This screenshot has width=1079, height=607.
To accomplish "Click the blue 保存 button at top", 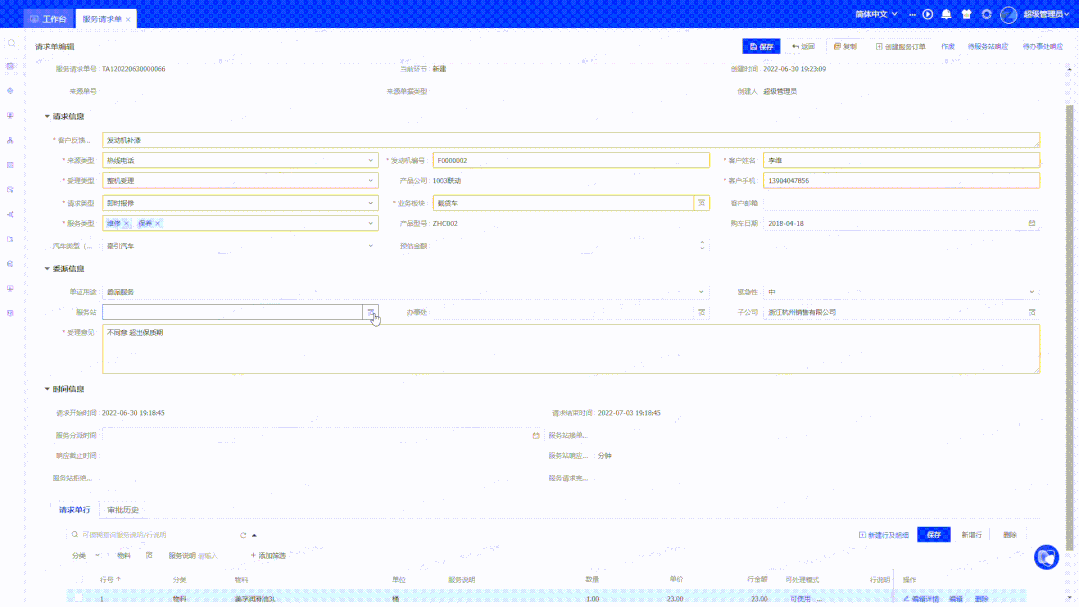I will click(x=761, y=46).
